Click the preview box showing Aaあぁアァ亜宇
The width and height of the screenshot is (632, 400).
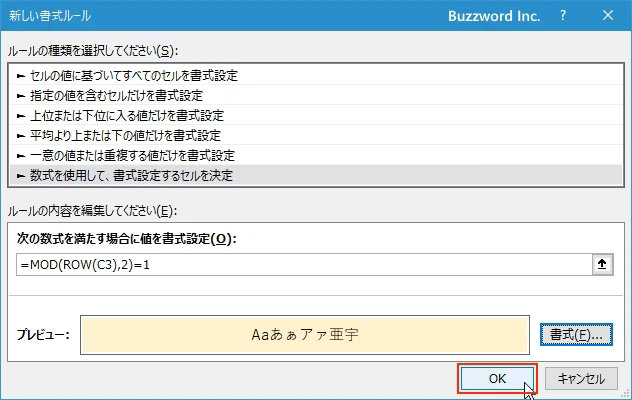click(305, 335)
